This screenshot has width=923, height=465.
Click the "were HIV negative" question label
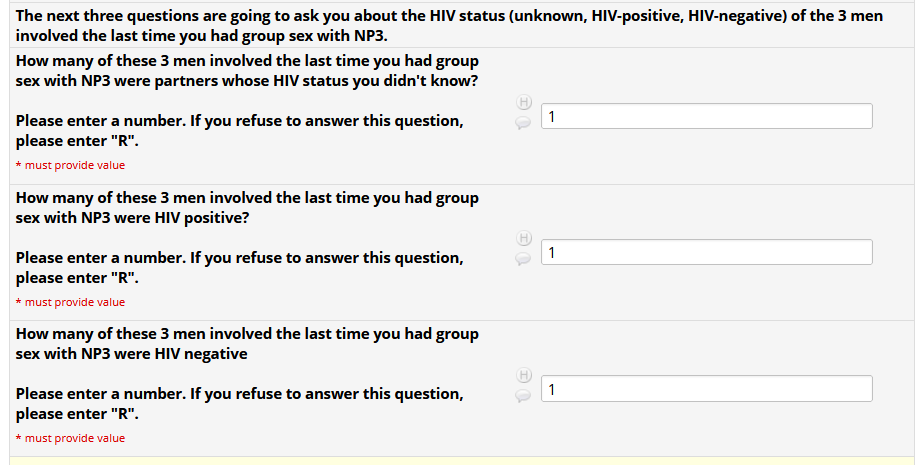(x=247, y=343)
